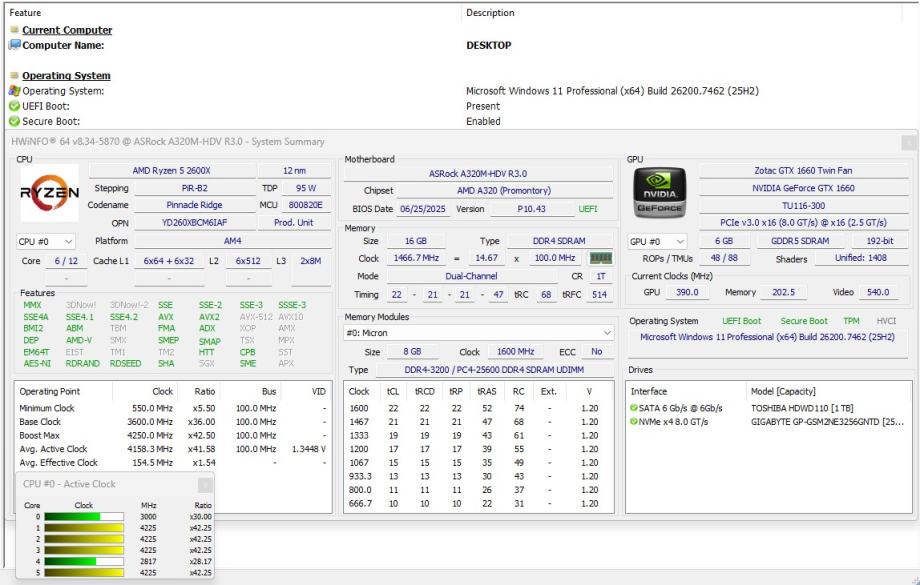The width and height of the screenshot is (920, 585).
Task: Close the CPU #0 Active Clock popup
Action: (x=204, y=484)
